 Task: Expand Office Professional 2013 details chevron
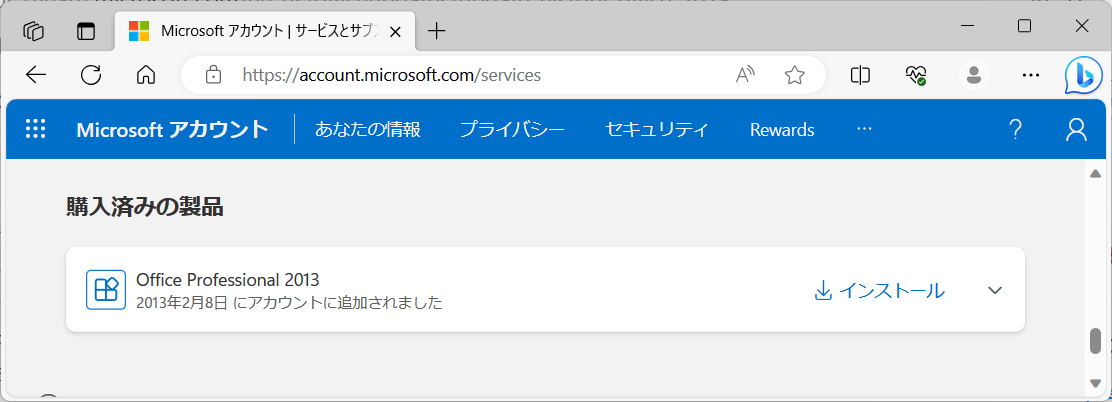click(x=995, y=290)
